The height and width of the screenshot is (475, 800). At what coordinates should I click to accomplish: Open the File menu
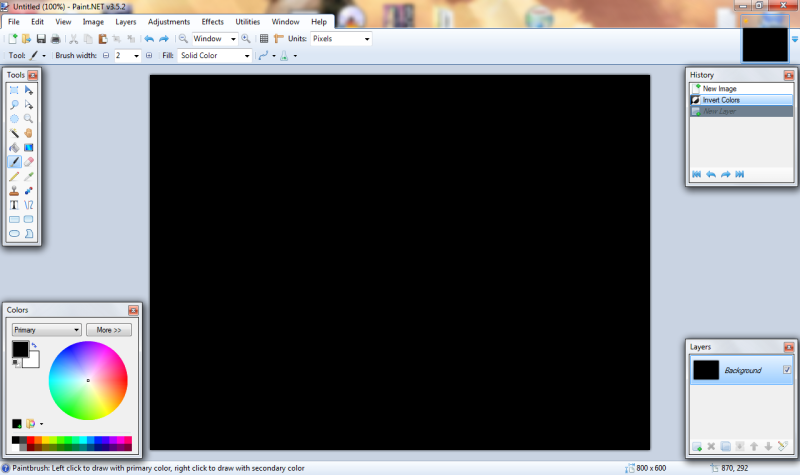click(x=14, y=22)
